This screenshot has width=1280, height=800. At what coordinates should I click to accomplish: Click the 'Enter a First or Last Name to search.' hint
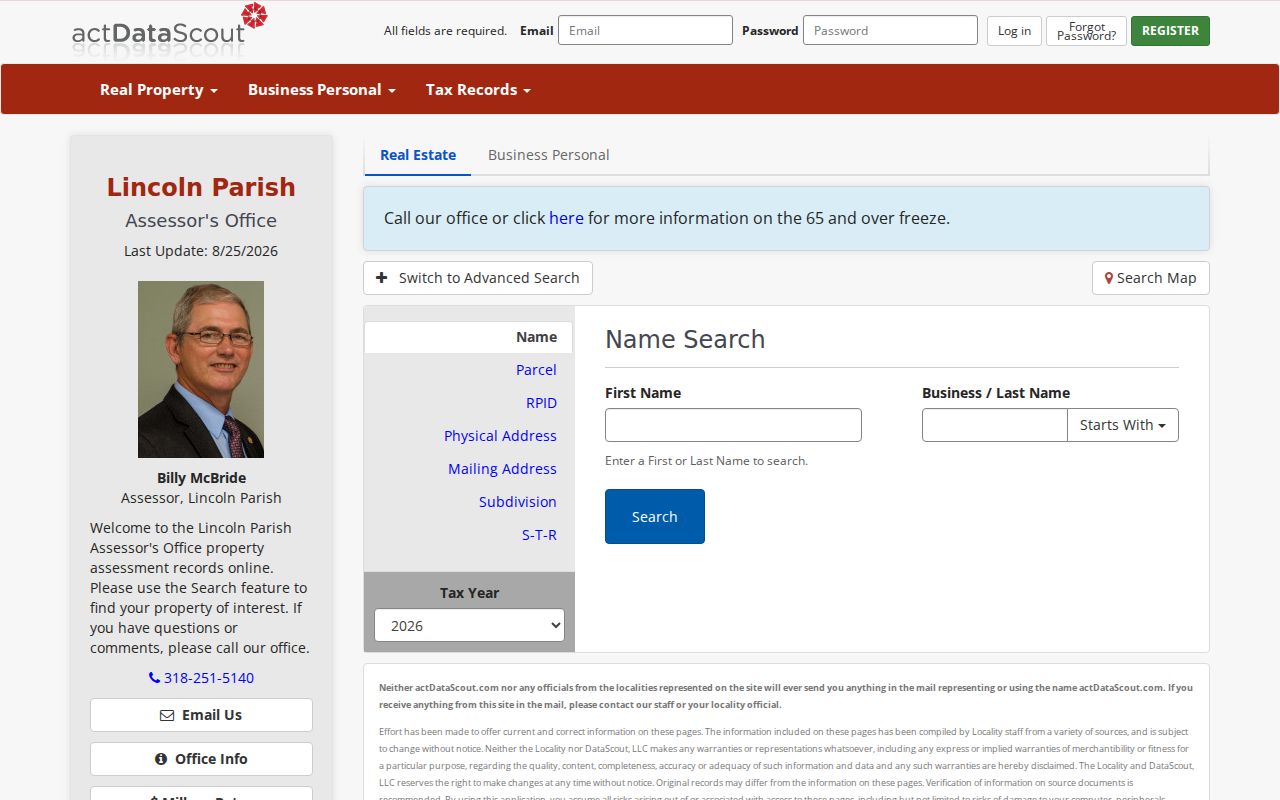(x=706, y=461)
